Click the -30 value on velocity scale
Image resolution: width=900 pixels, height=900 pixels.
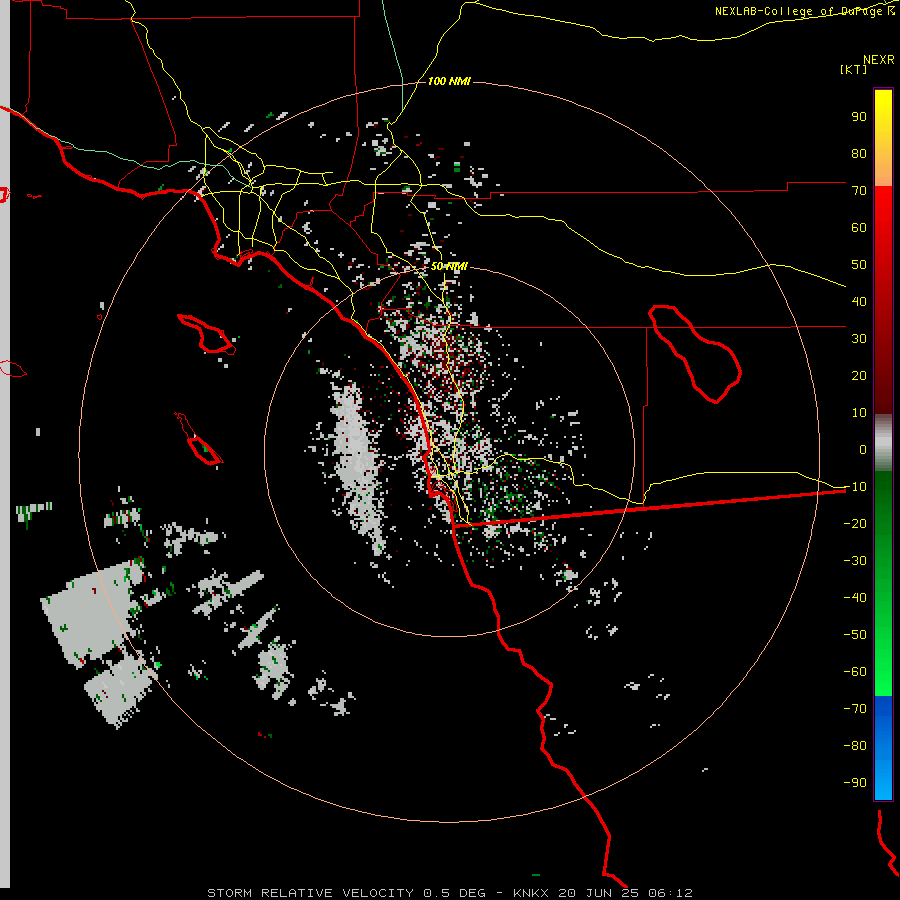pos(855,561)
